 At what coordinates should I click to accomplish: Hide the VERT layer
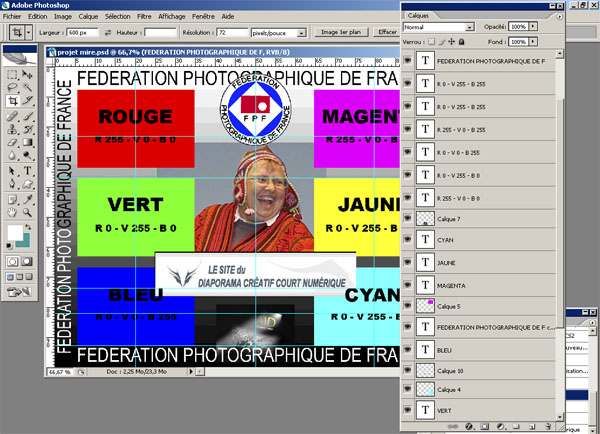(408, 410)
